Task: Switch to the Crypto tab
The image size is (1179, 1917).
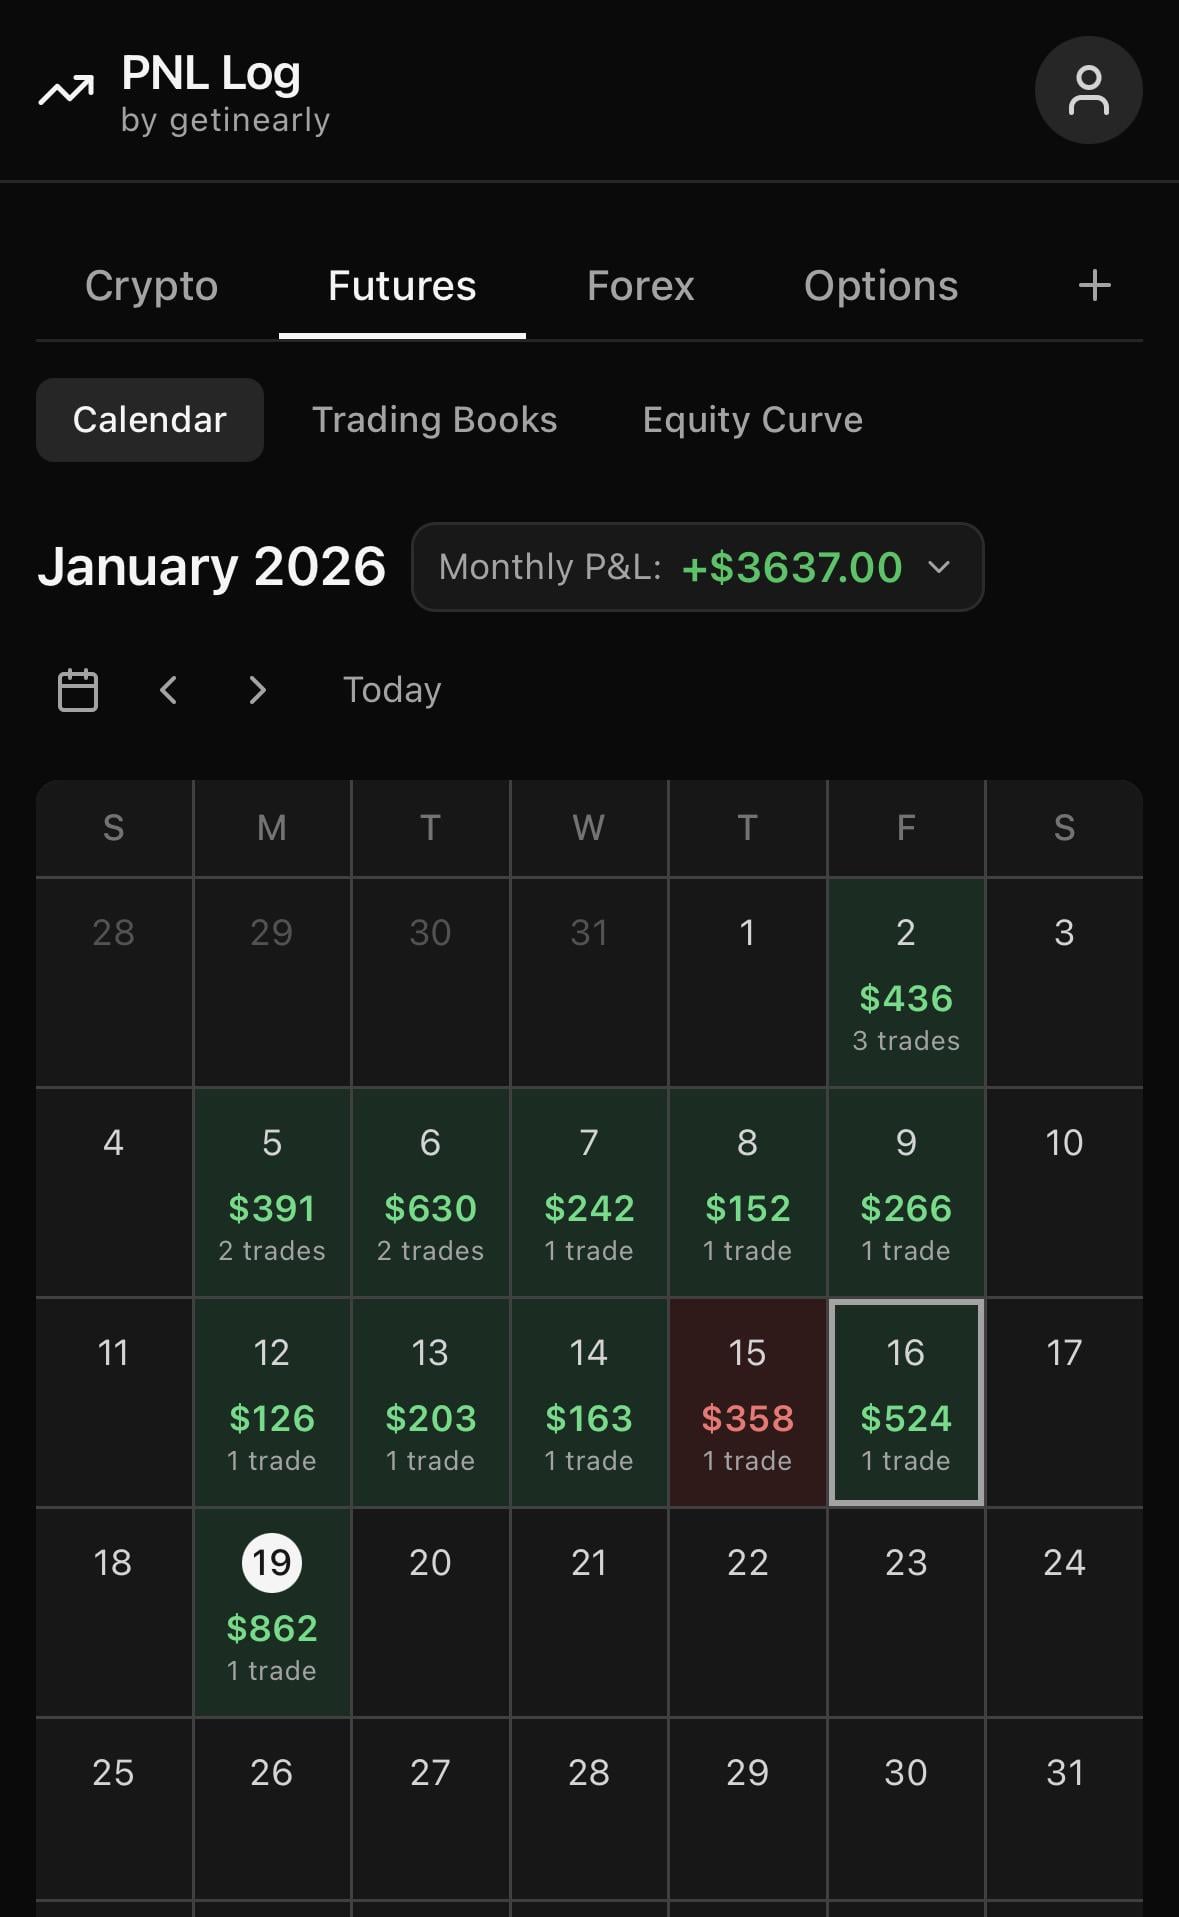Action: click(151, 286)
